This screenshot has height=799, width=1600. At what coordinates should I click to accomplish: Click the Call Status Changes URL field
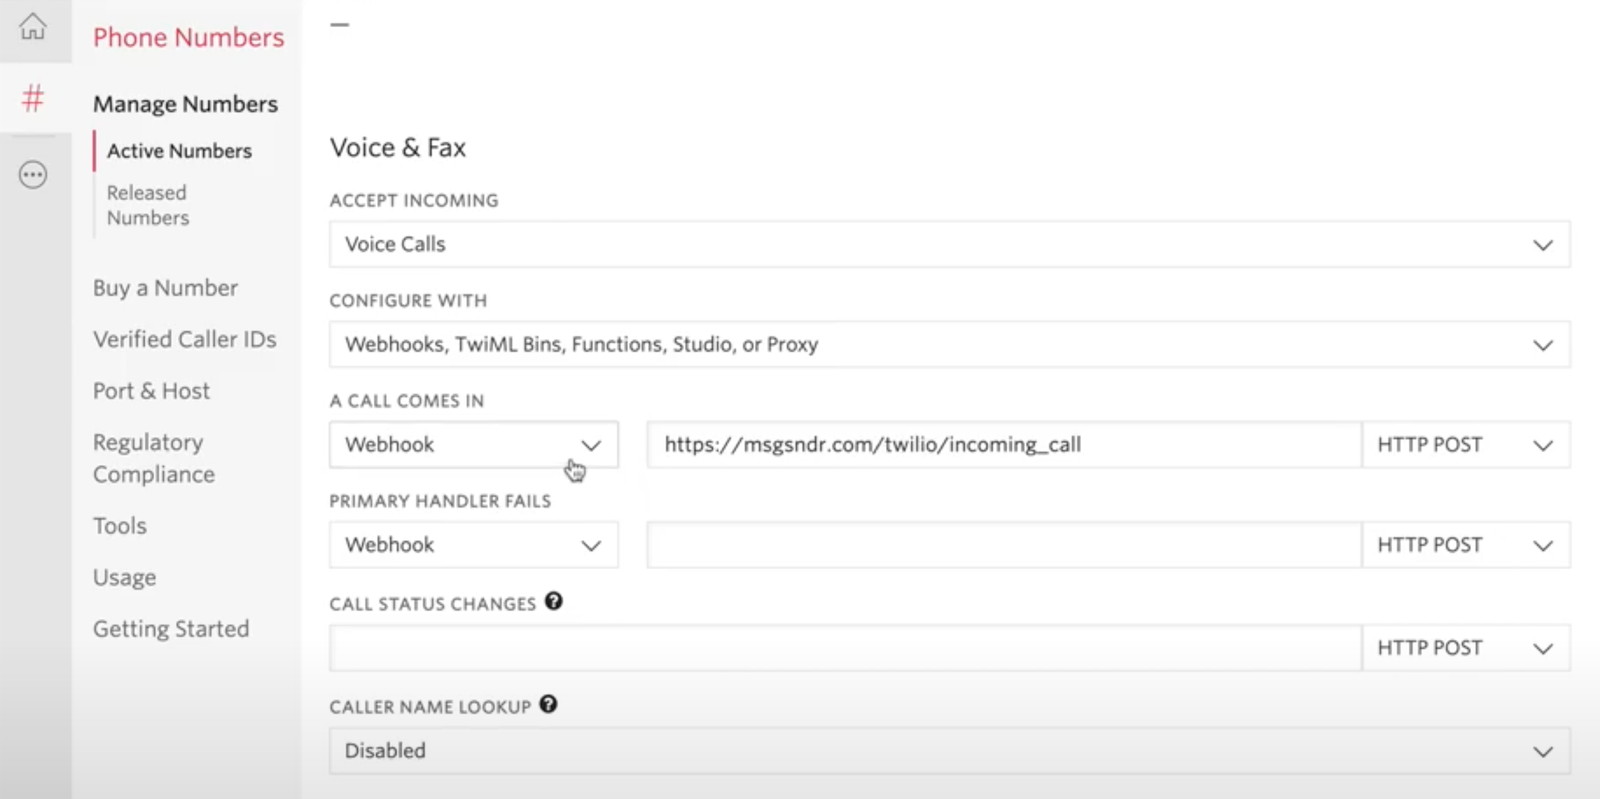pos(844,648)
